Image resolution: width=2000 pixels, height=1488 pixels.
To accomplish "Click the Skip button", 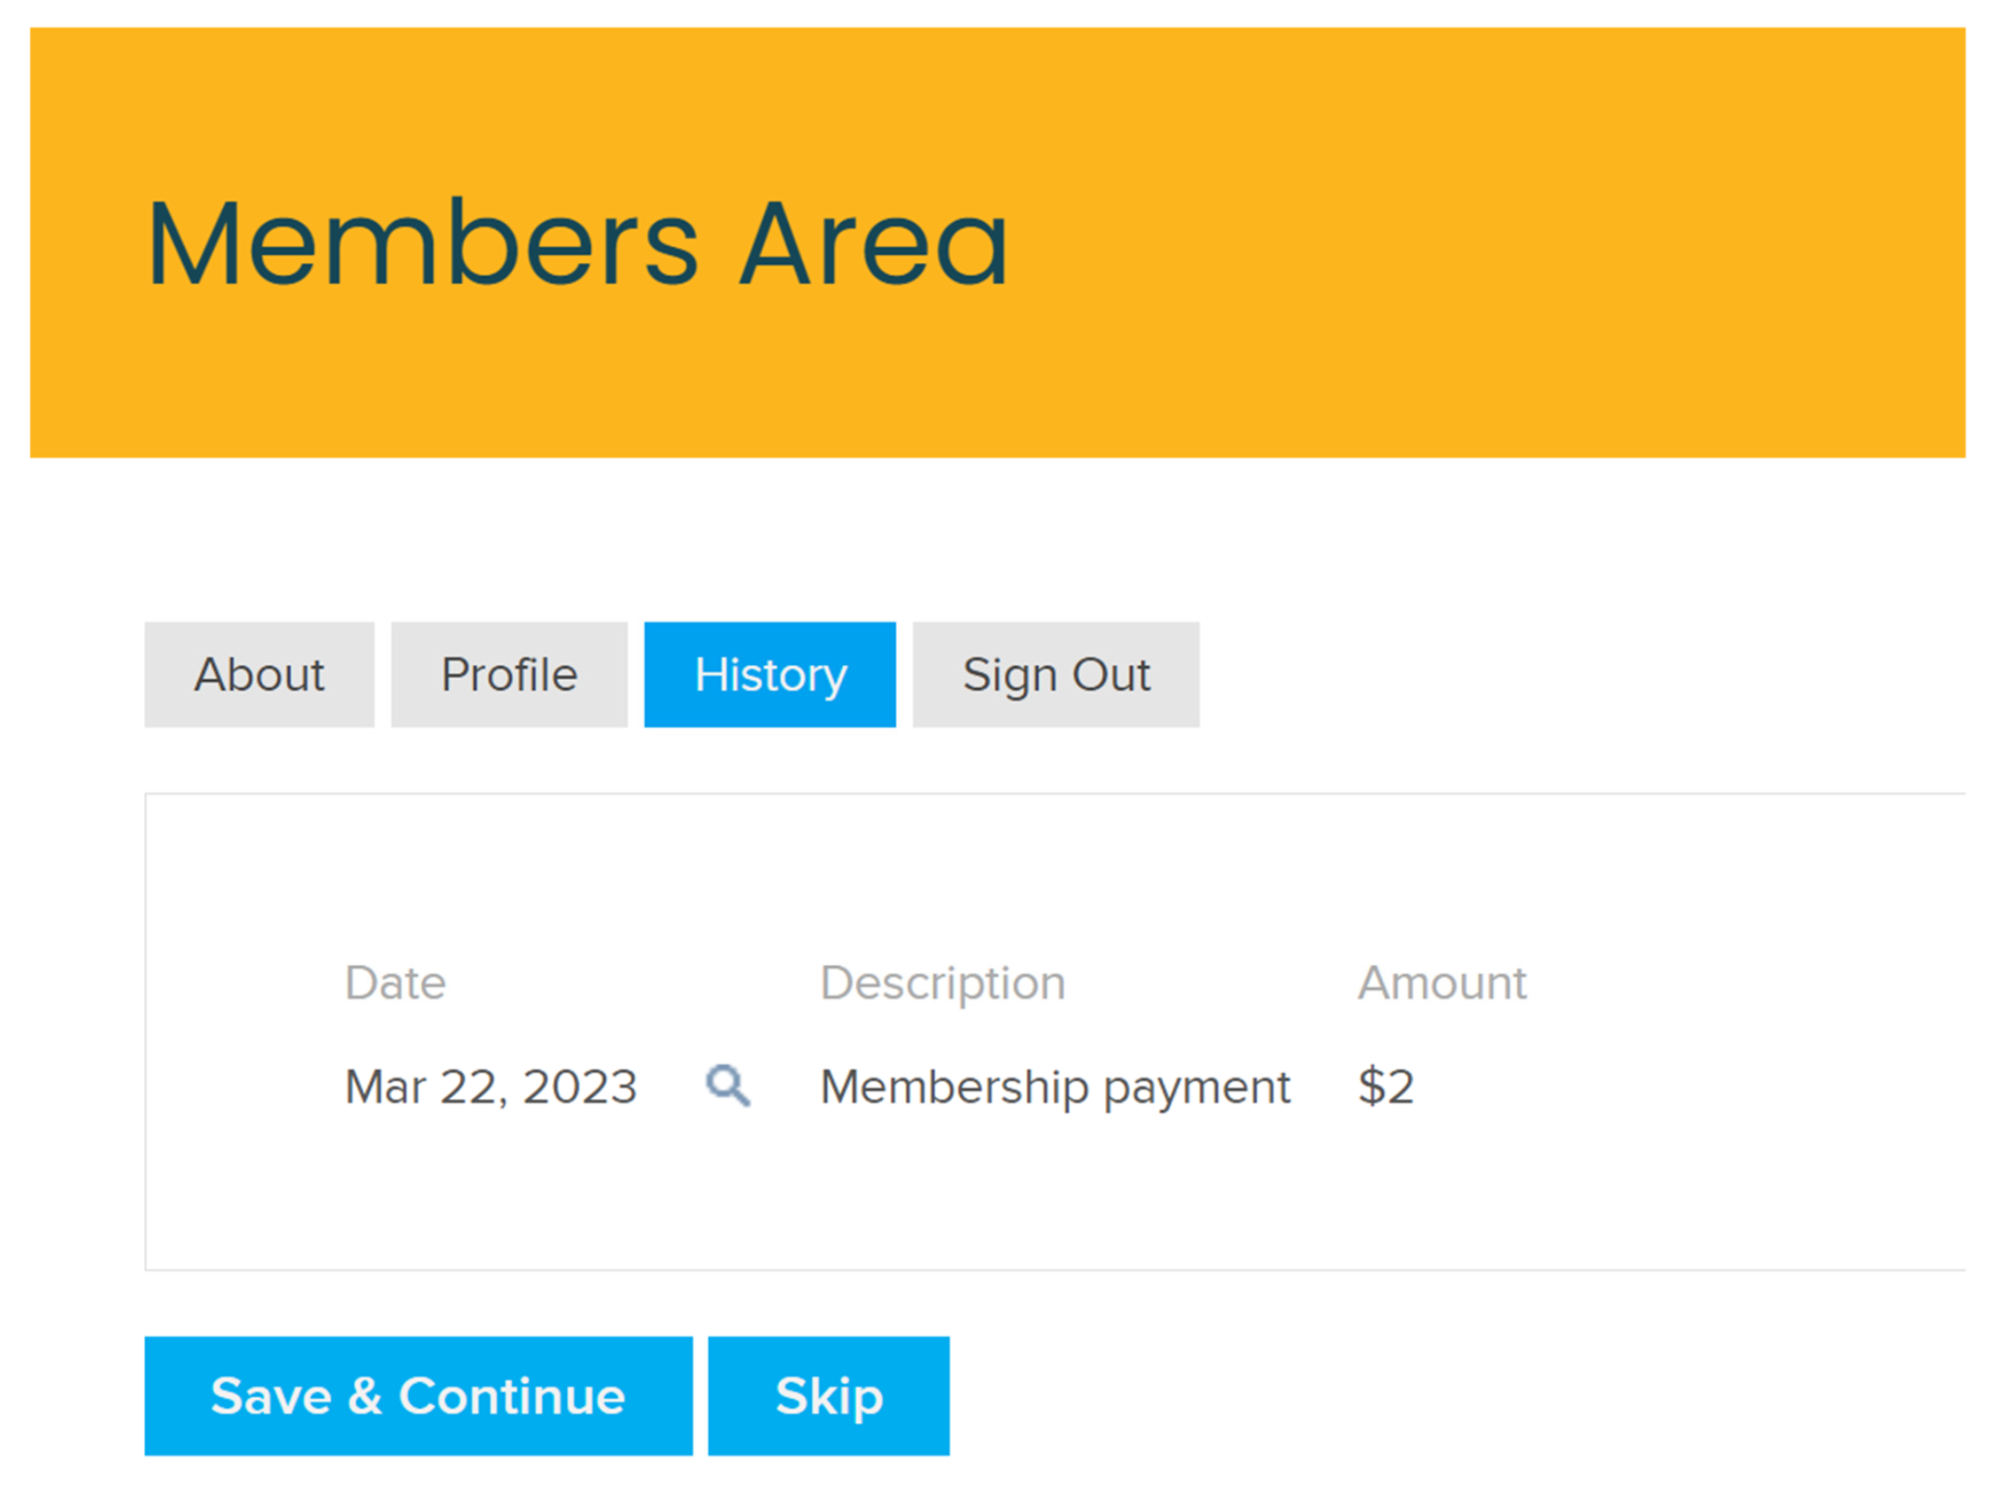I will pos(829,1396).
